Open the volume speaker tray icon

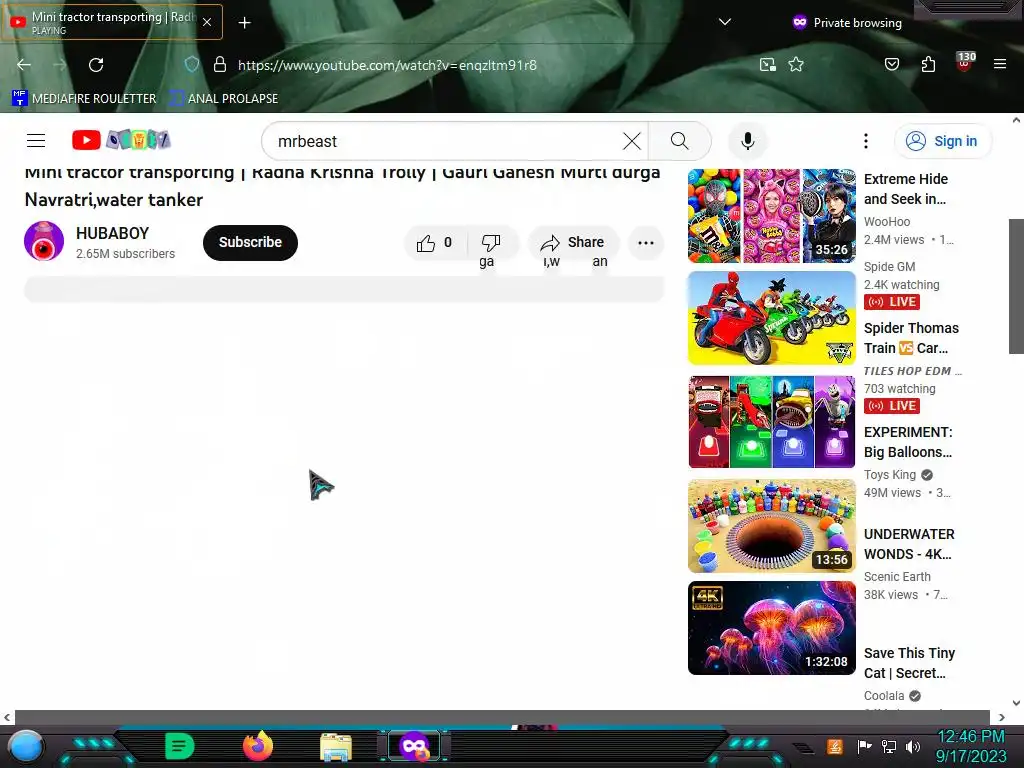[x=913, y=746]
